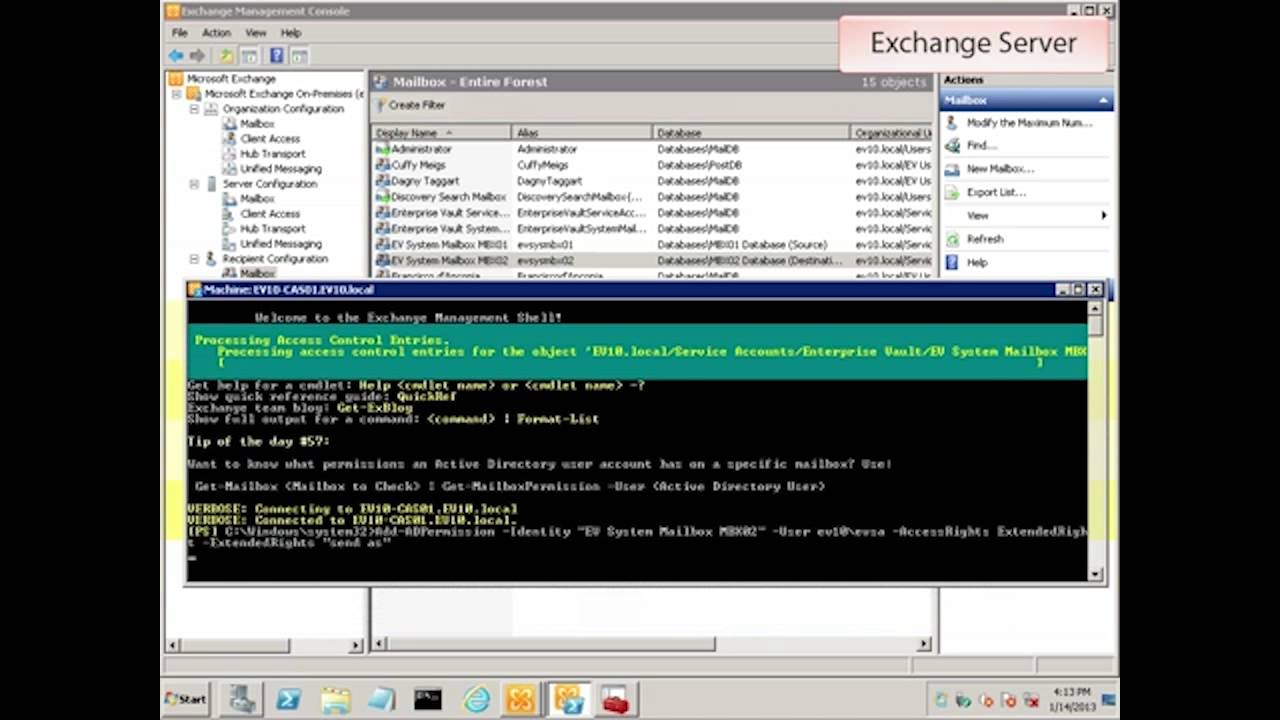Switch to the Exchange Management Shell taskbar icon
1280x720 pixels.
pyautogui.click(x=569, y=699)
